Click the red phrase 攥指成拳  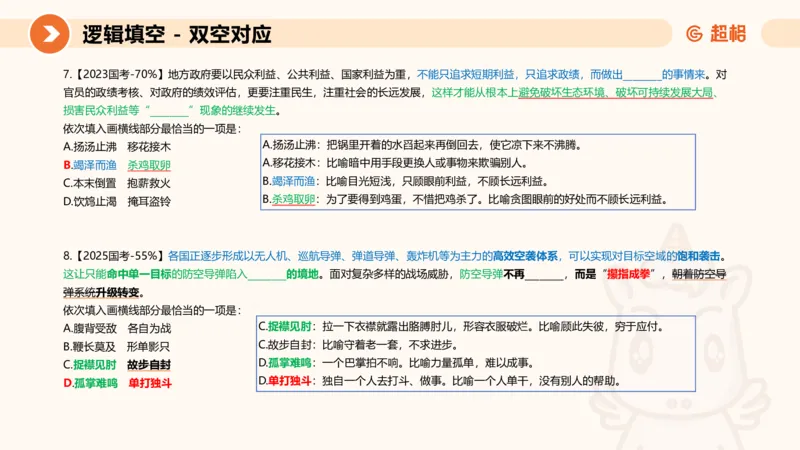pos(628,274)
